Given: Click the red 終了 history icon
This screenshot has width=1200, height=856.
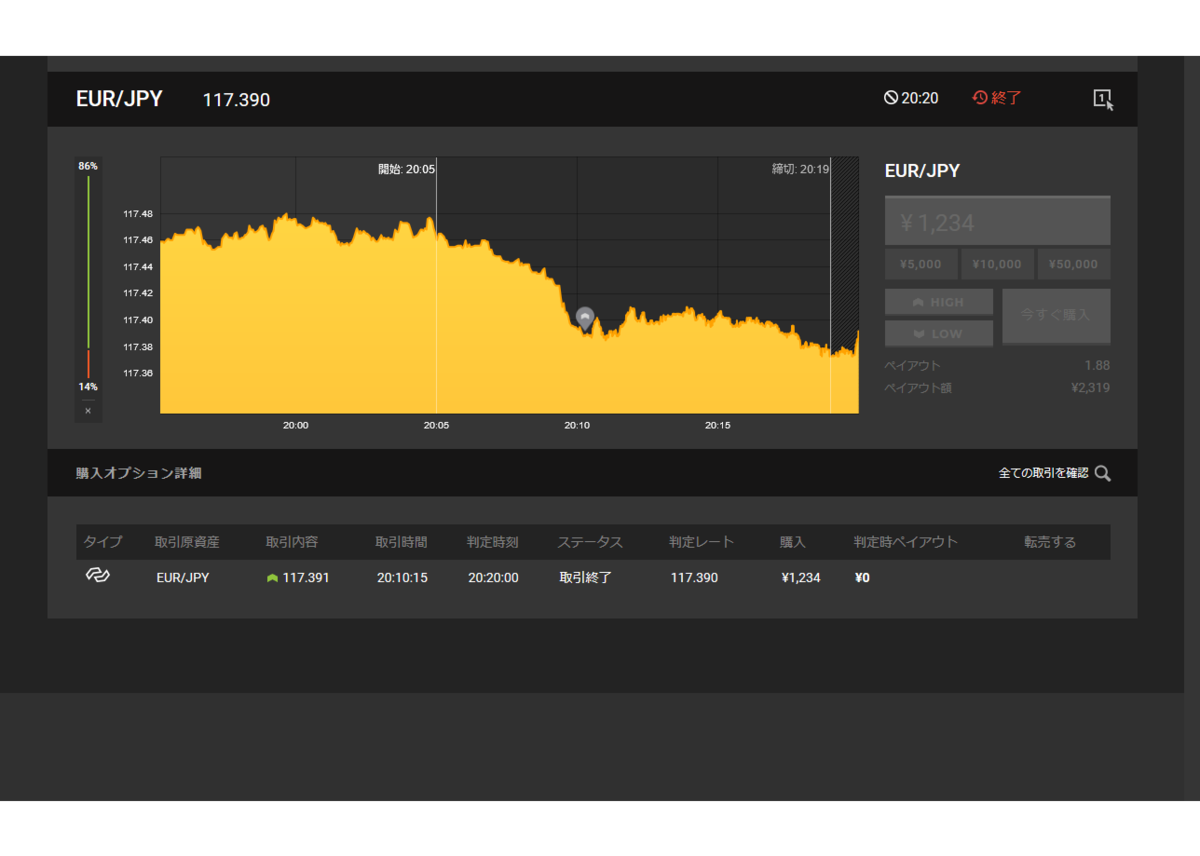Looking at the screenshot, I should [x=980, y=98].
